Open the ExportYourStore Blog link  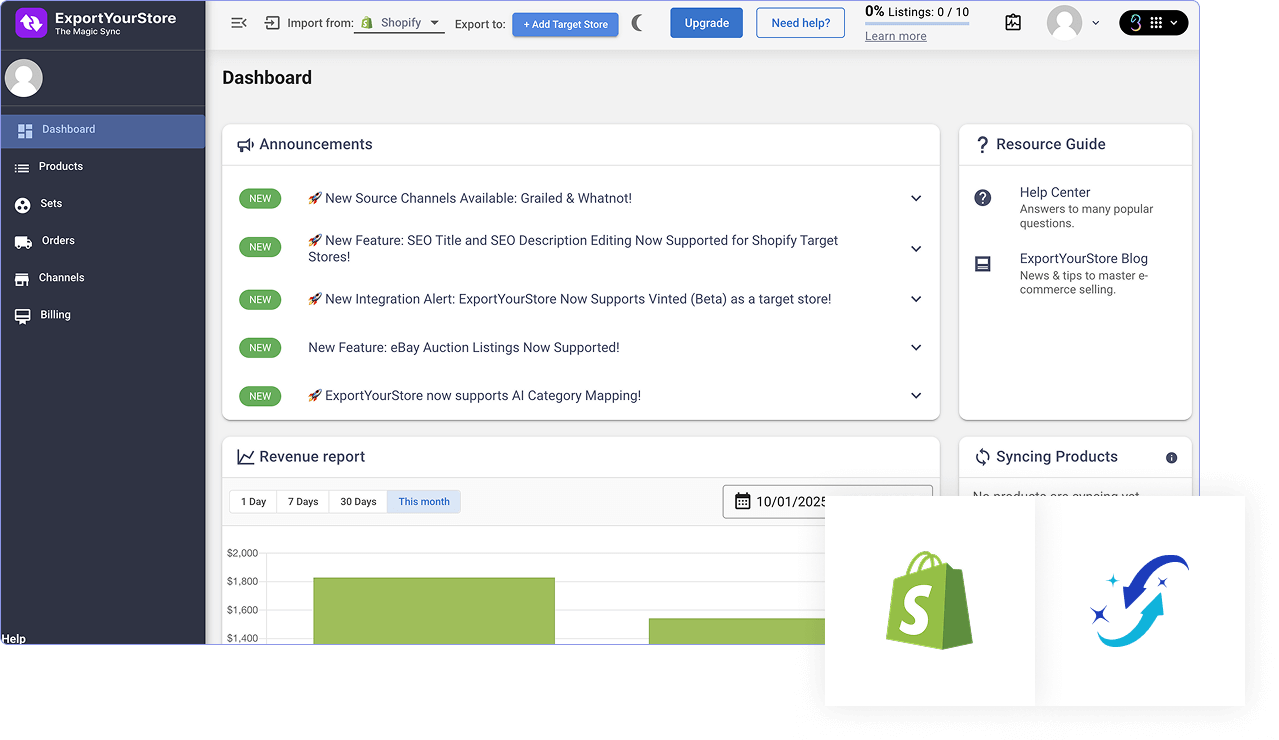point(1084,258)
